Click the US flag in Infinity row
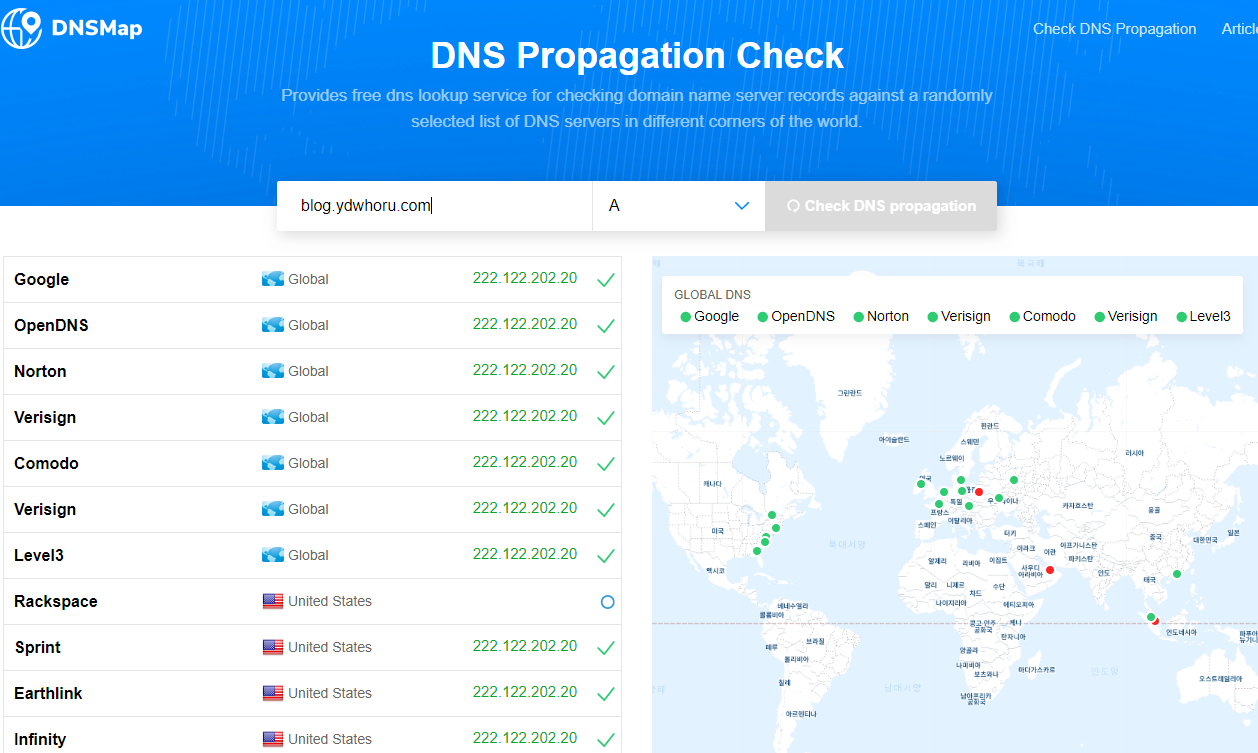The image size is (1258, 753). (273, 739)
